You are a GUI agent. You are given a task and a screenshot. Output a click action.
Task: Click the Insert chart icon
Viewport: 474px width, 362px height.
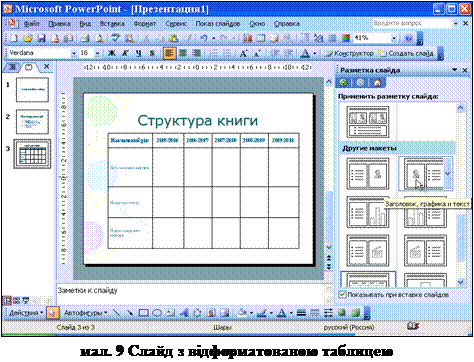[247, 38]
